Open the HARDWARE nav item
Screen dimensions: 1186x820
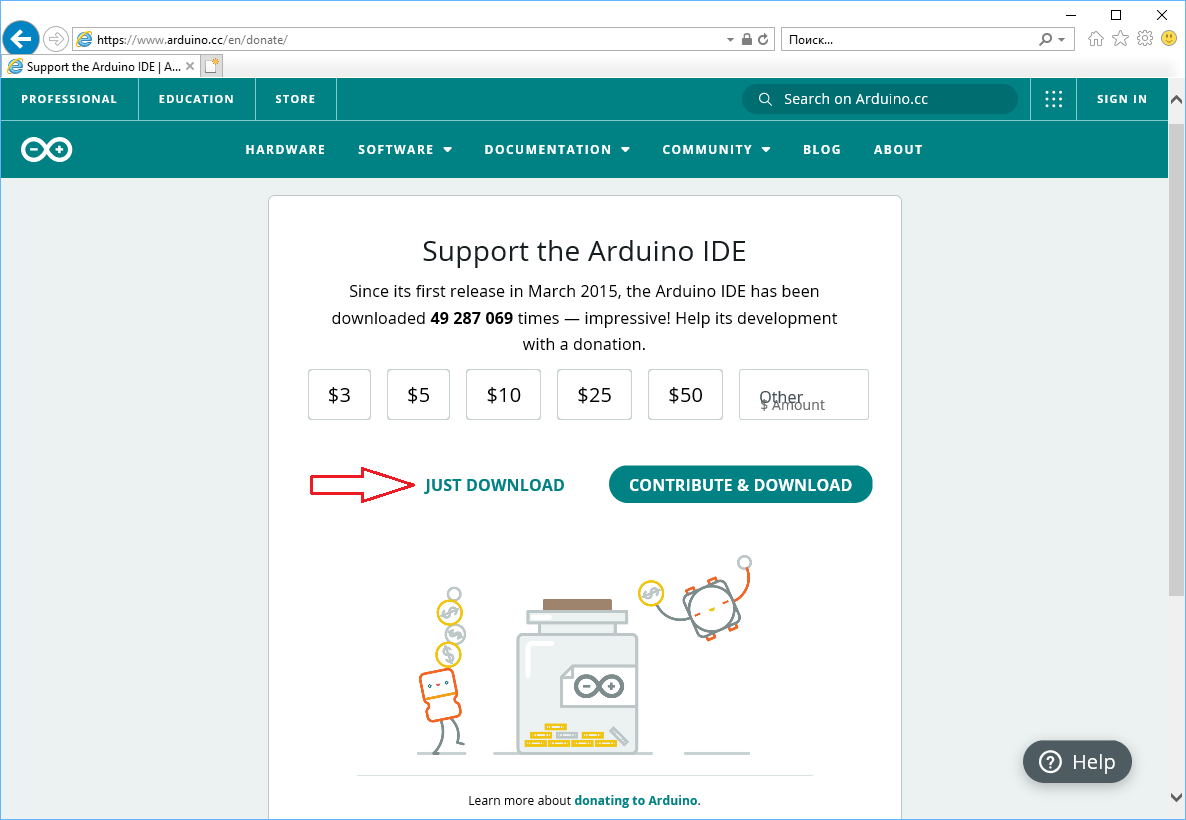pyautogui.click(x=285, y=150)
